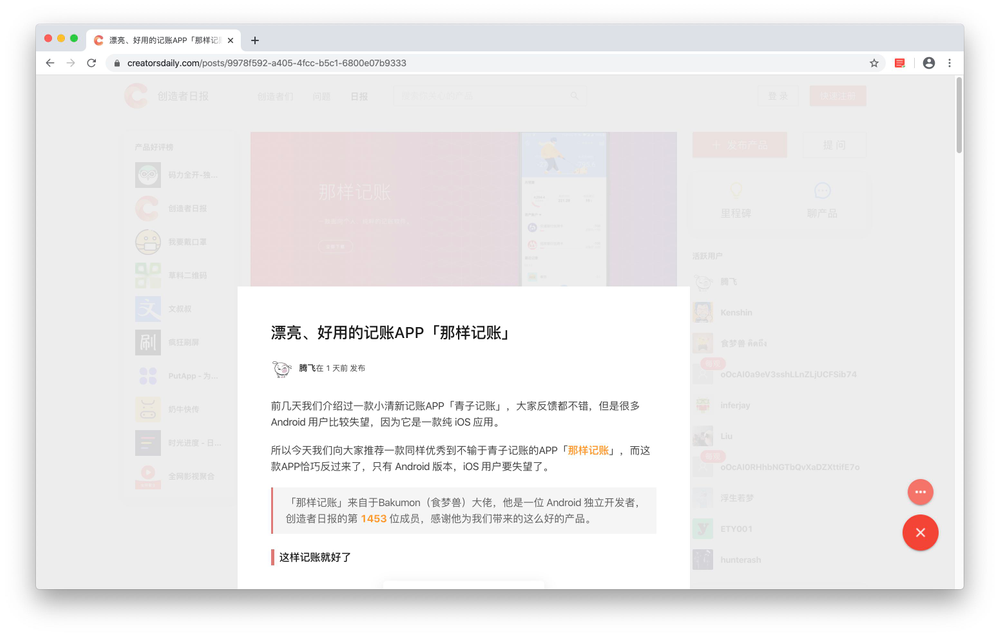The height and width of the screenshot is (637, 1000).
Task: Open 我要戴口罩 product icon in sidebar
Action: coord(148,242)
